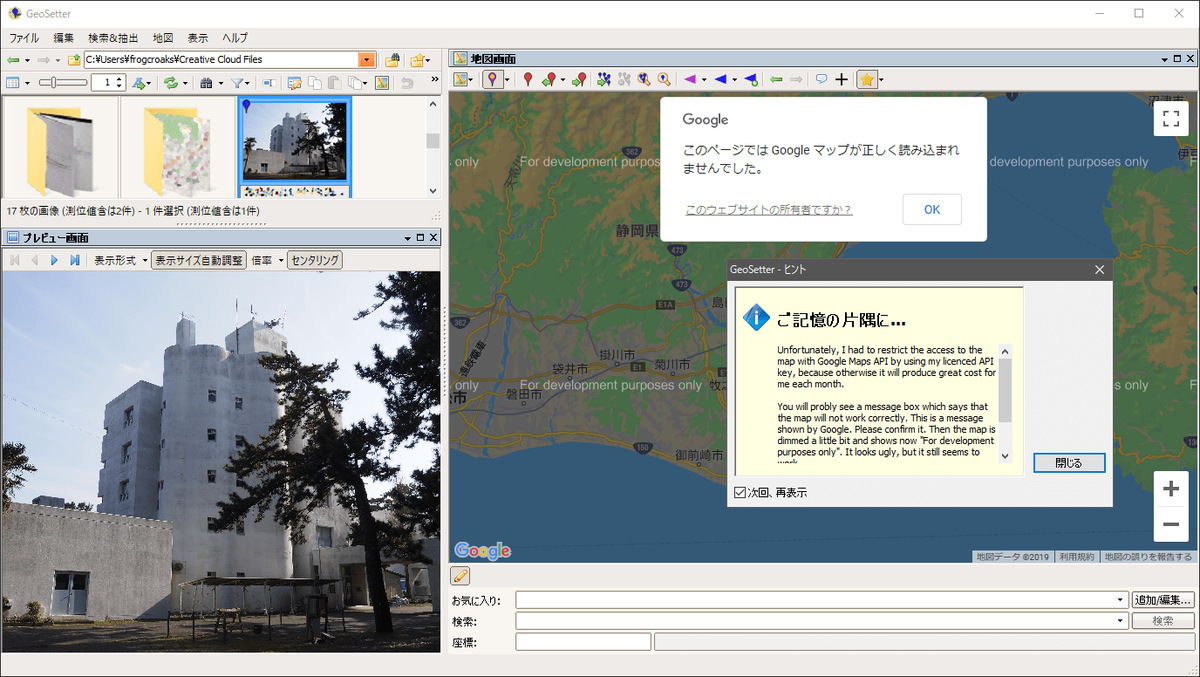This screenshot has height=677, width=1200.
Task: Open the ファイル menu
Action: coord(24,38)
